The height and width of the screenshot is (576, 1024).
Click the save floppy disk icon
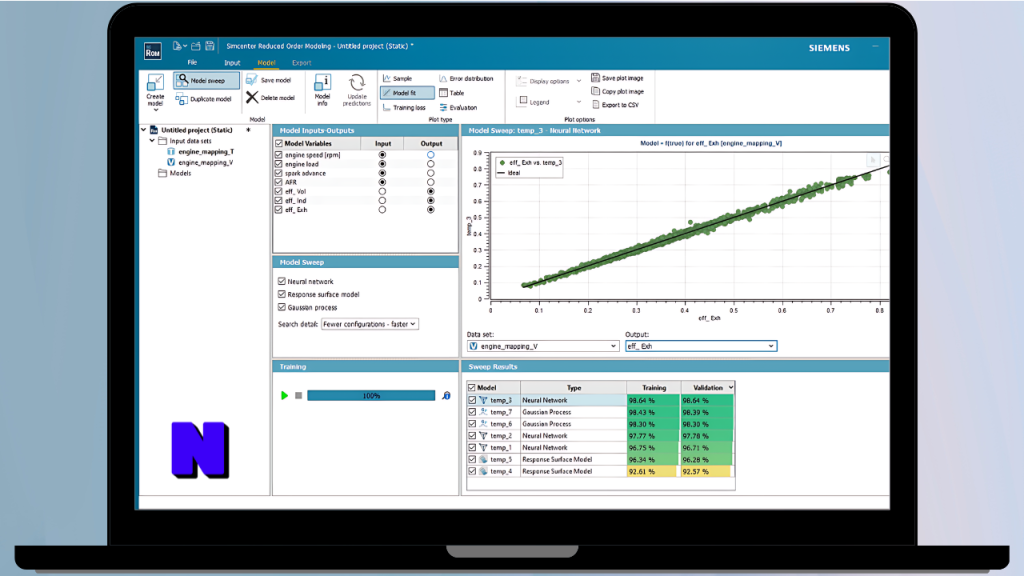210,46
